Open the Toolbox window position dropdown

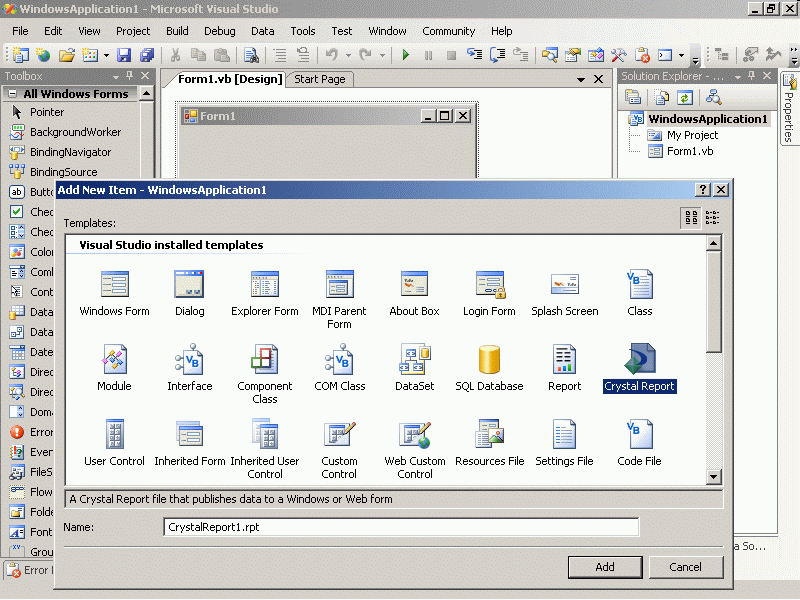click(x=115, y=76)
